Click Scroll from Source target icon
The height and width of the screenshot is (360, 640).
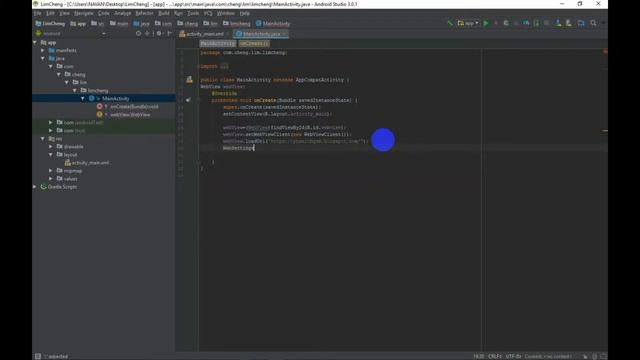(x=138, y=33)
